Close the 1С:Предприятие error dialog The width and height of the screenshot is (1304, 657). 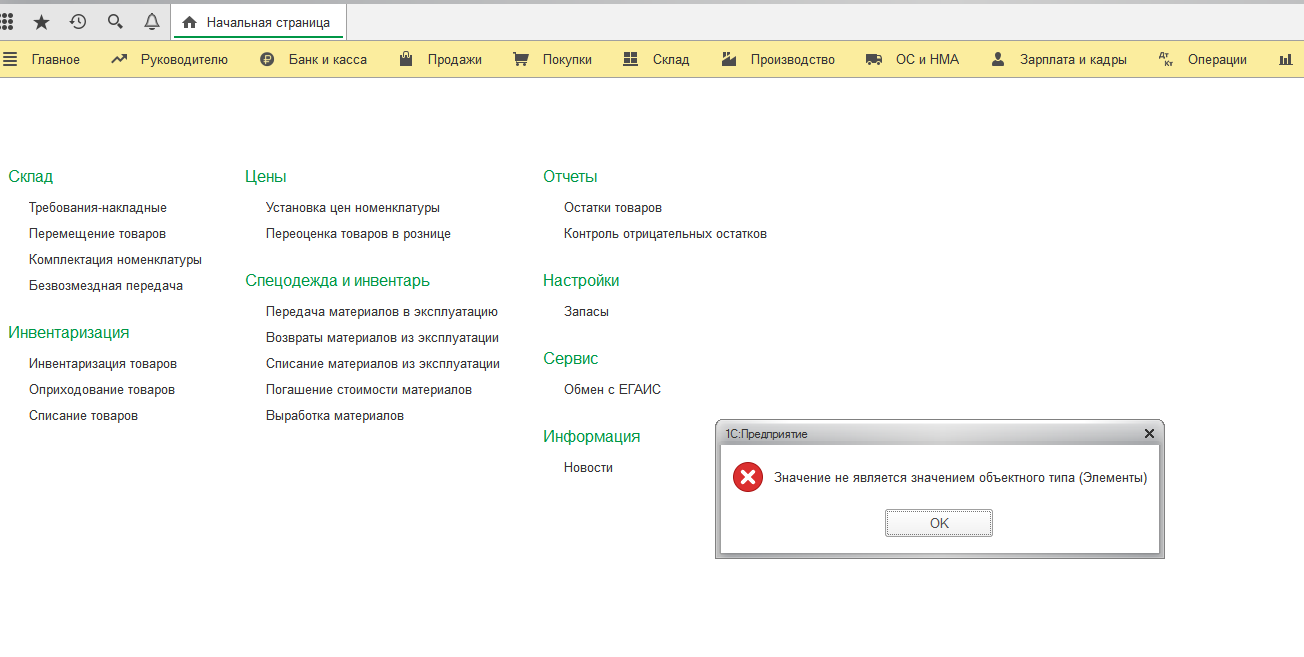click(x=1149, y=434)
